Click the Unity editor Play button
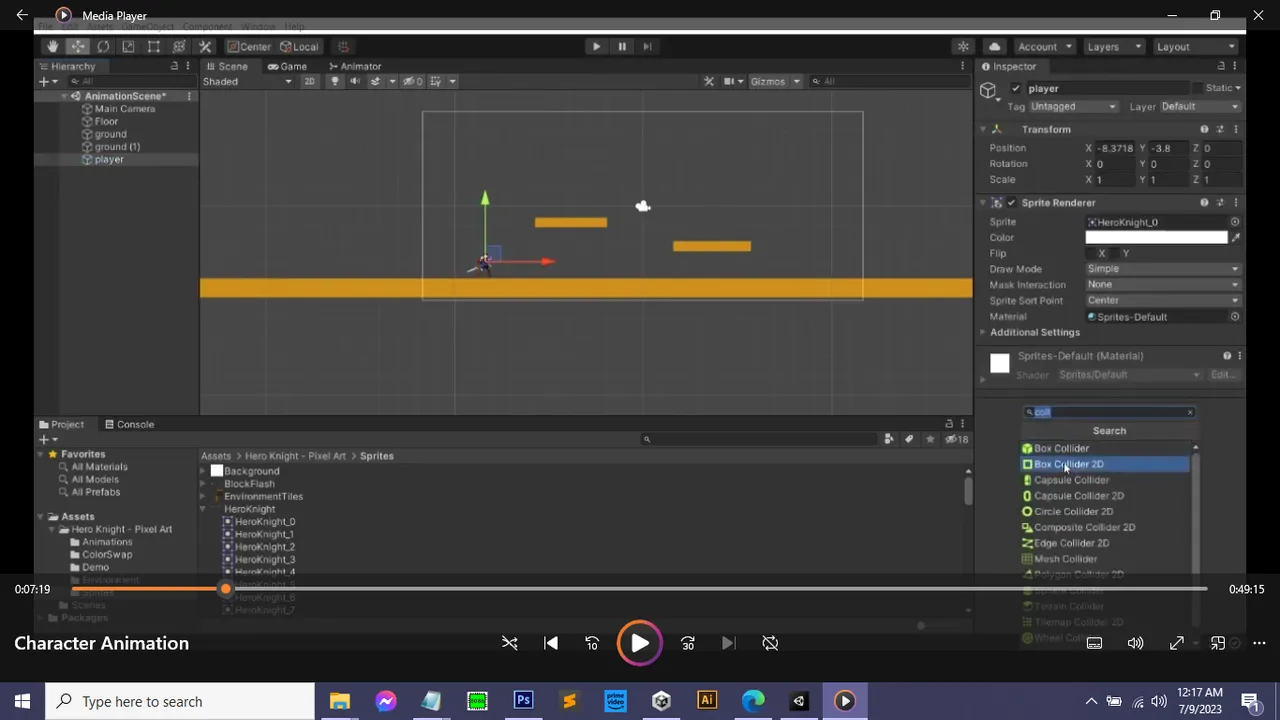This screenshot has height=720, width=1280. (x=596, y=47)
